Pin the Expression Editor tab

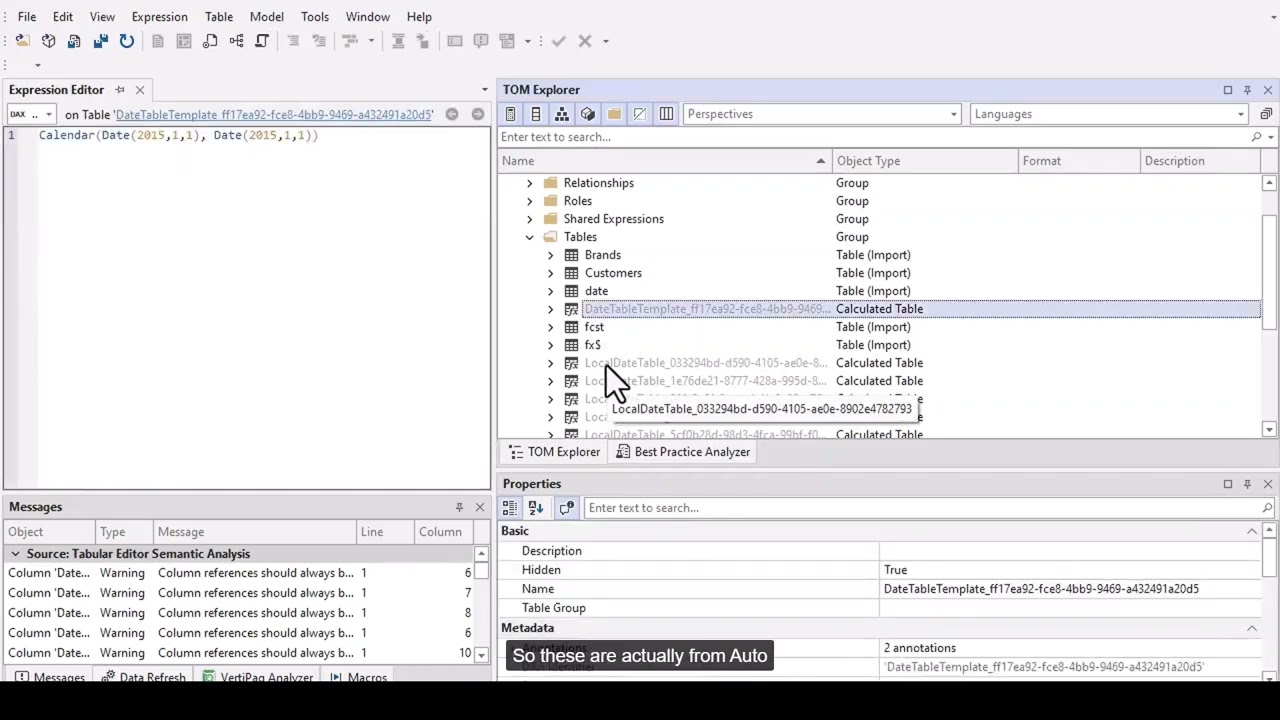pyautogui.click(x=120, y=90)
